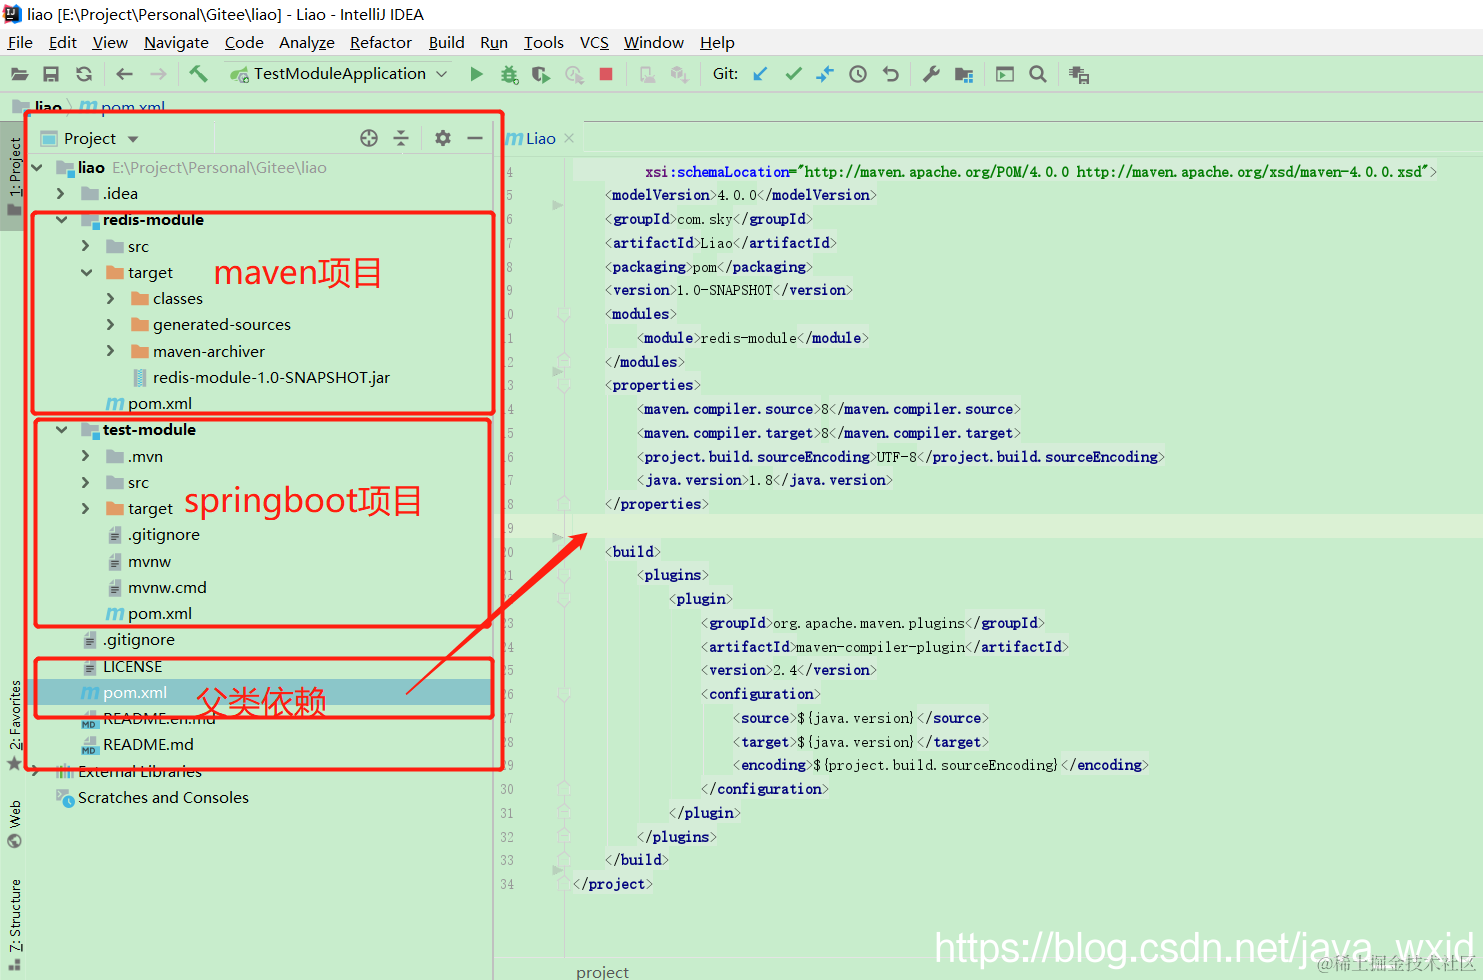Toggle the 1: Project tool window
Image resolution: width=1483 pixels, height=980 pixels.
coord(14,176)
